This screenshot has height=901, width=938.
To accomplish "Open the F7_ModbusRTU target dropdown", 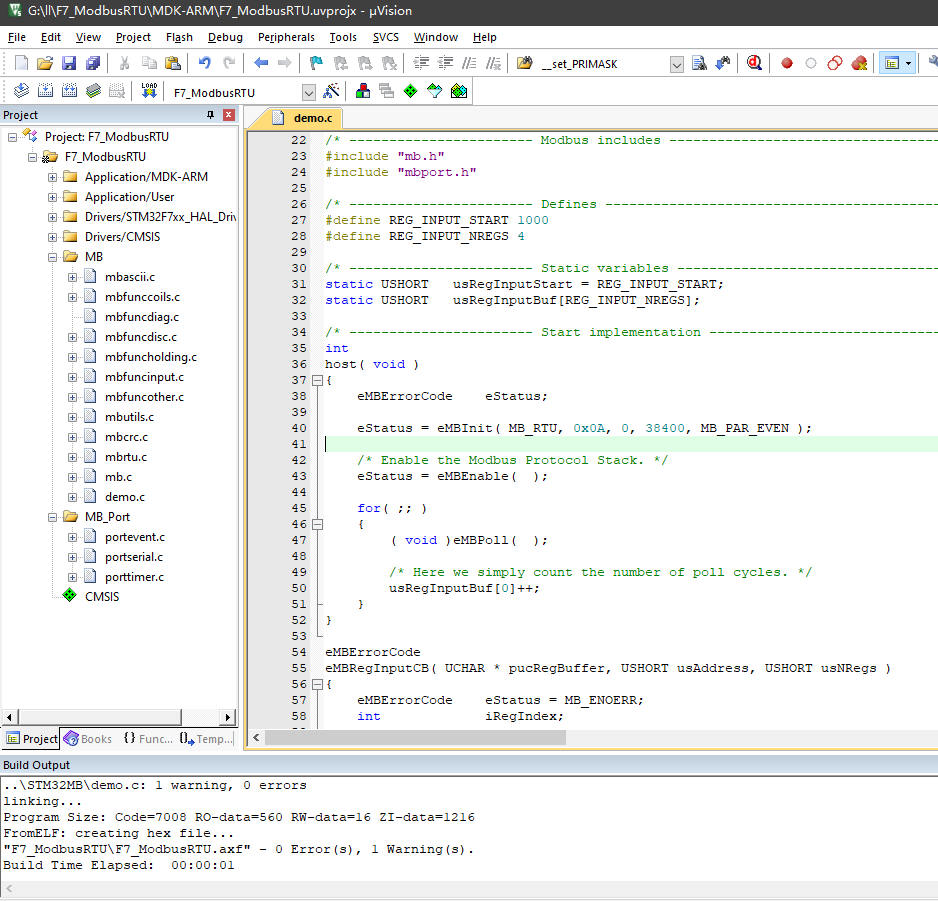I will (x=308, y=92).
